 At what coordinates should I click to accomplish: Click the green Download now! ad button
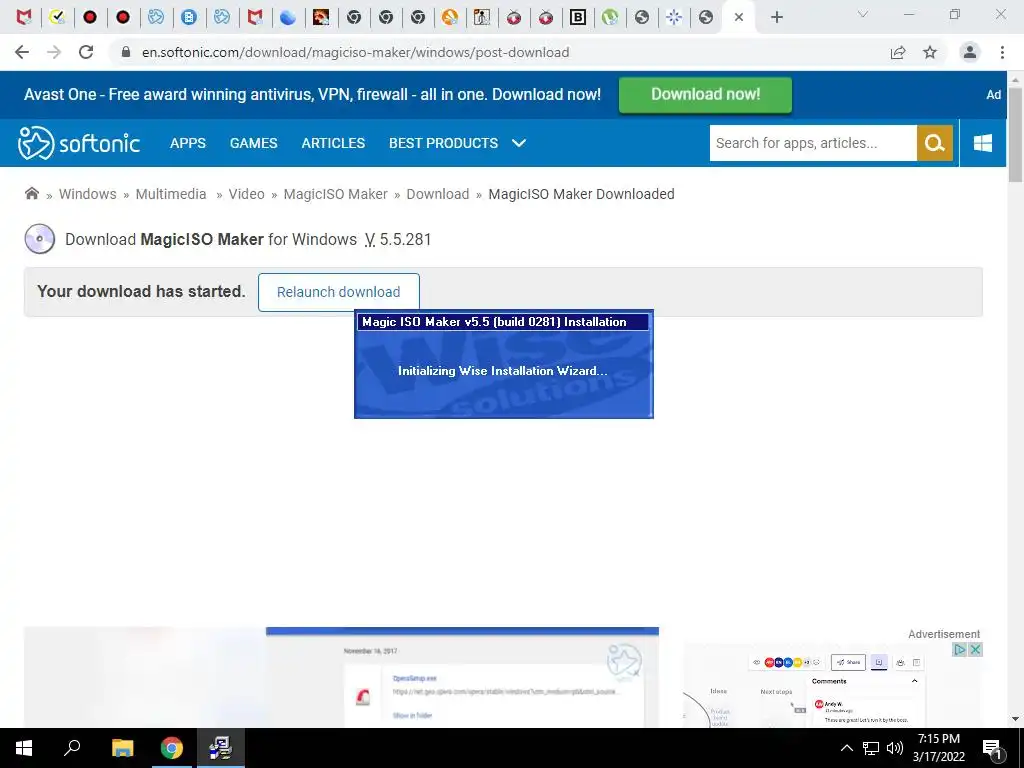(705, 95)
